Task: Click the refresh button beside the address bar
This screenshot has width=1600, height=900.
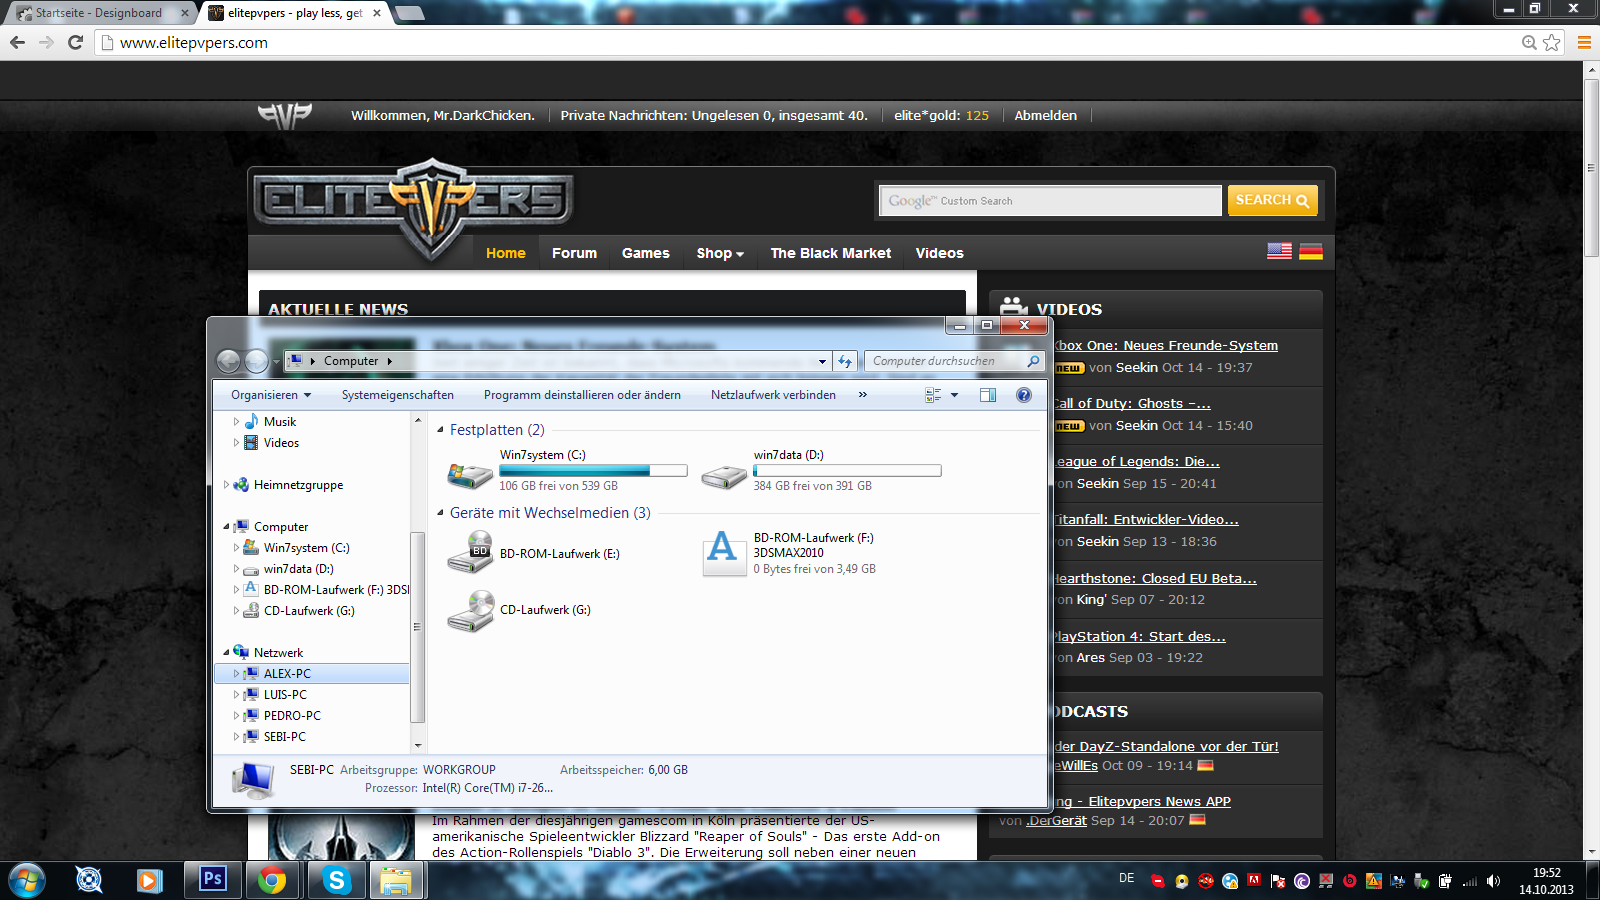Action: (x=846, y=361)
